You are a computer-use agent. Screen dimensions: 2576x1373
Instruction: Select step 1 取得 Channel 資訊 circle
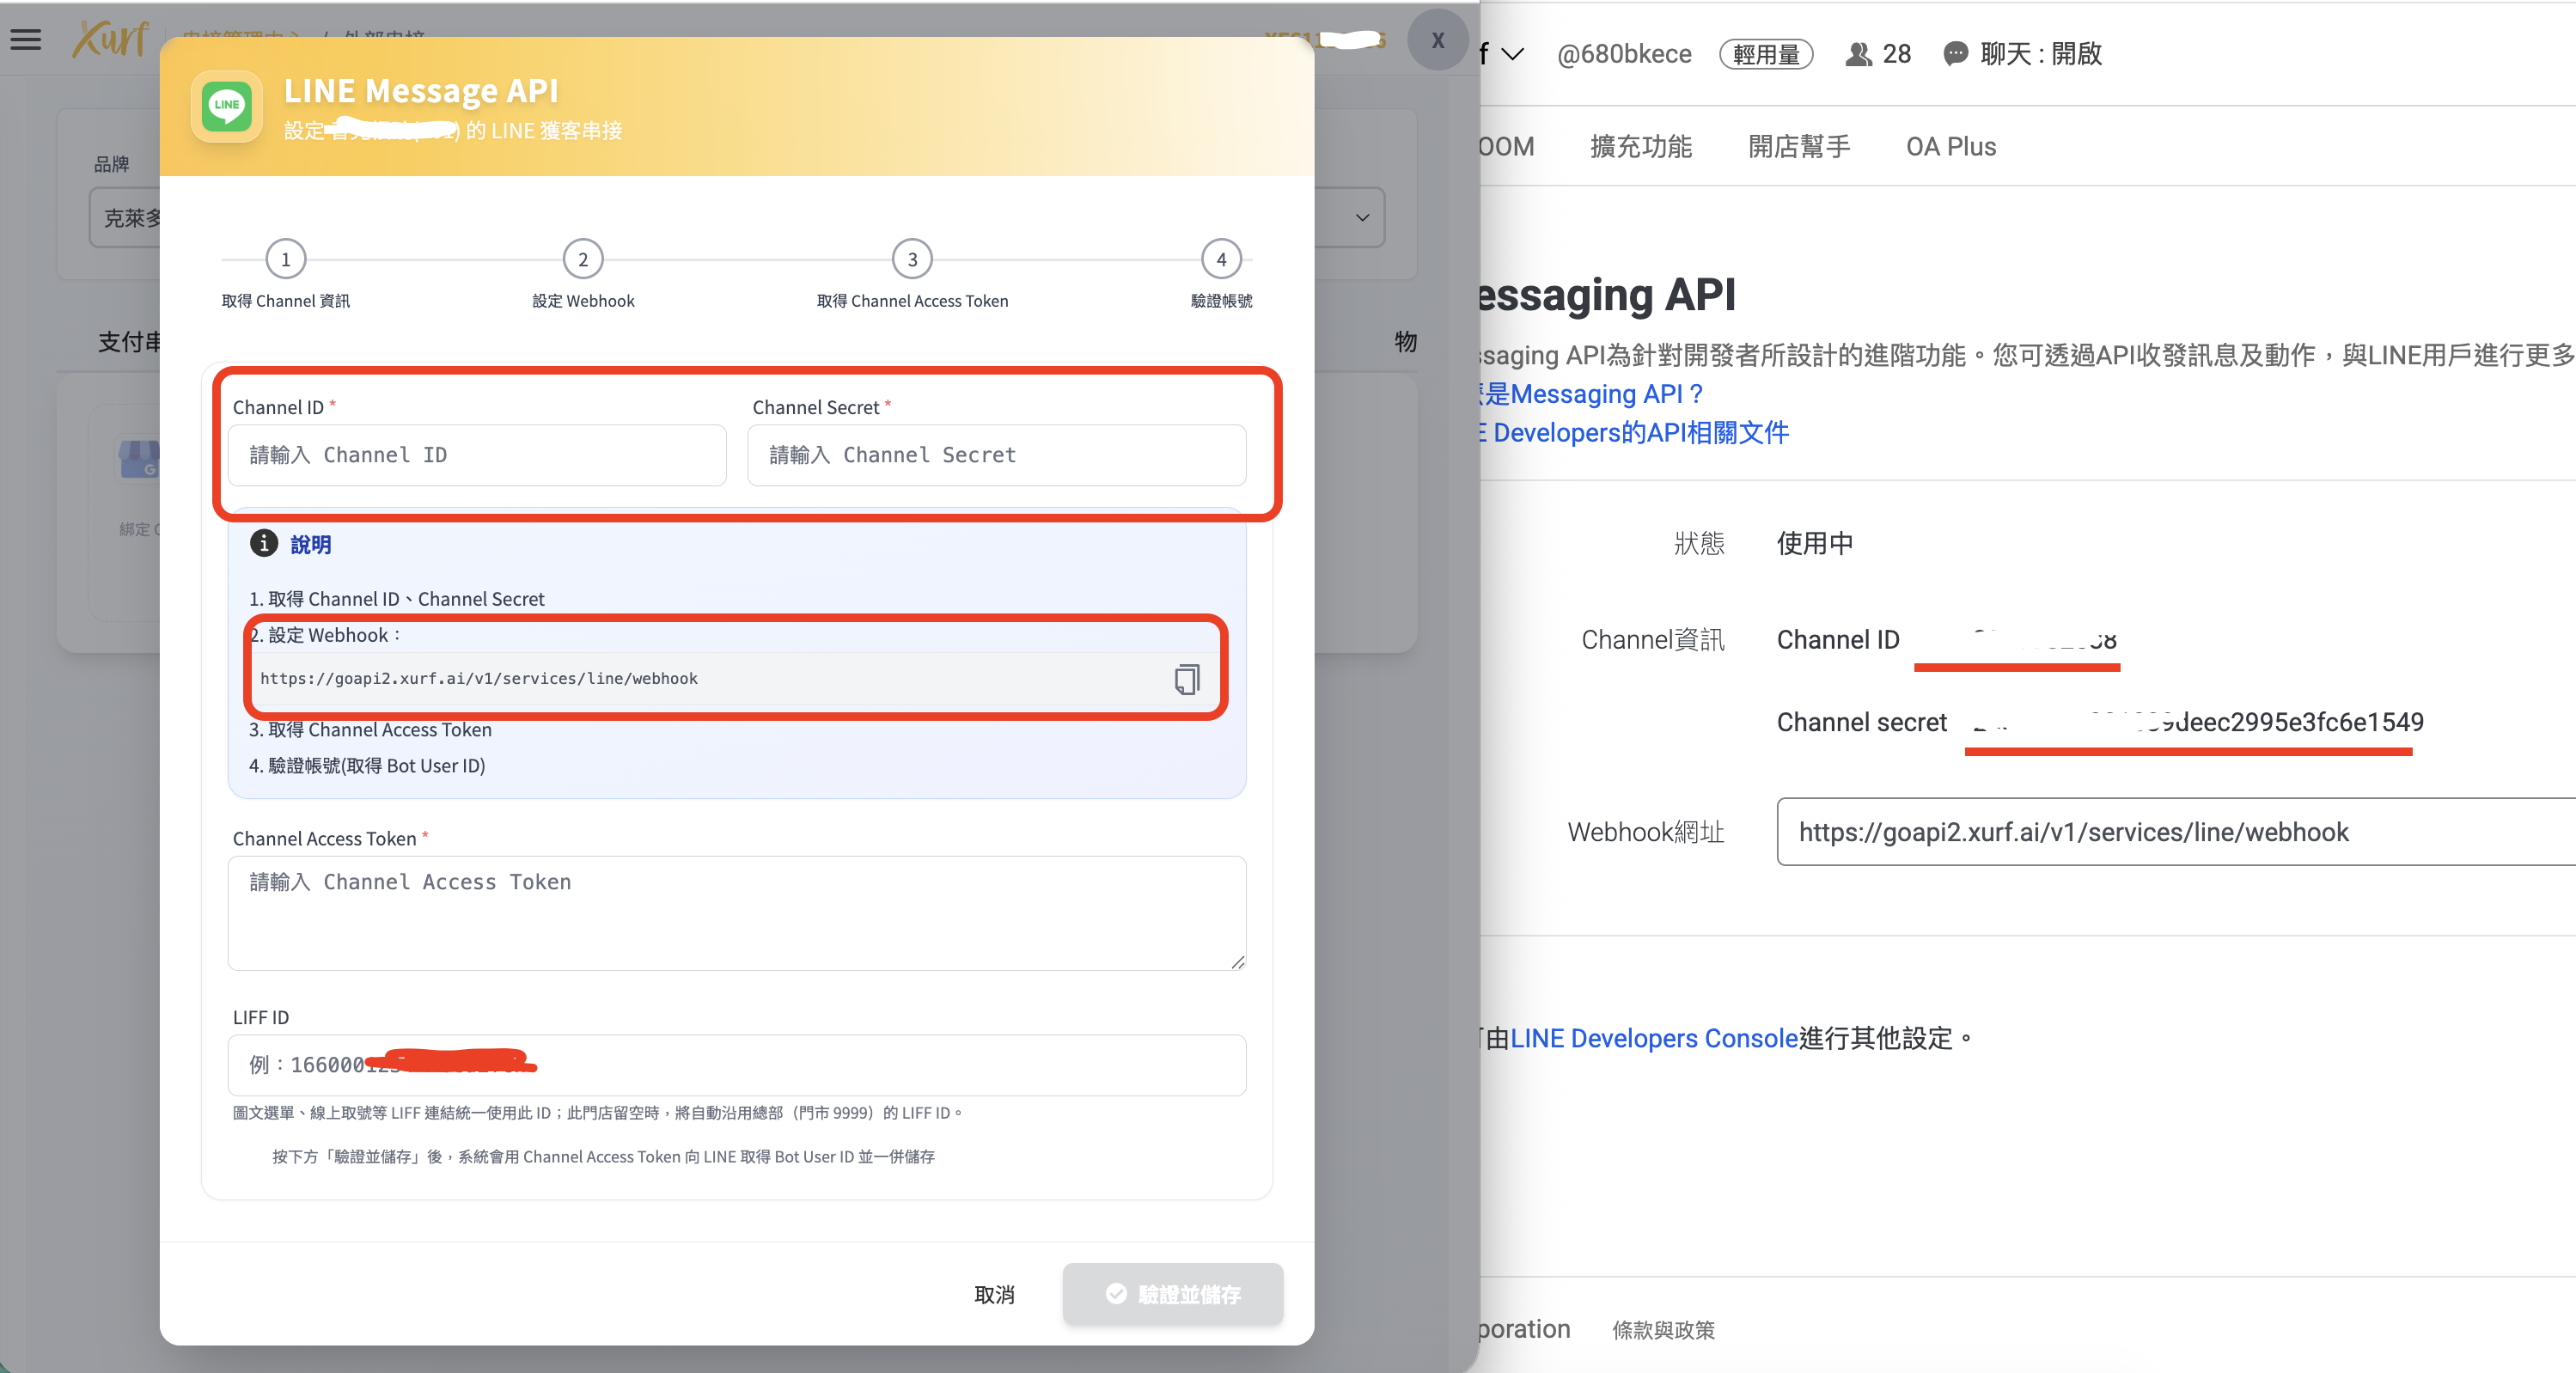tap(286, 260)
